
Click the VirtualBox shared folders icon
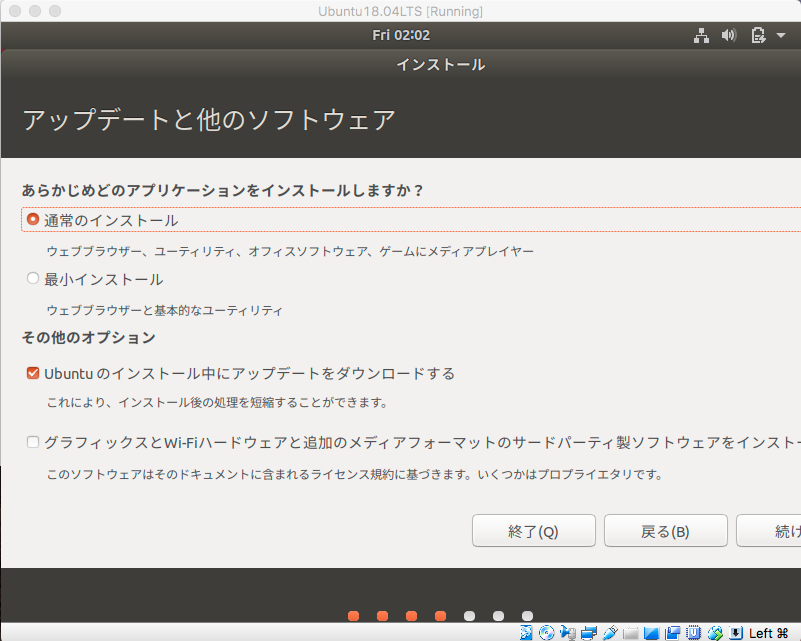coord(631,634)
